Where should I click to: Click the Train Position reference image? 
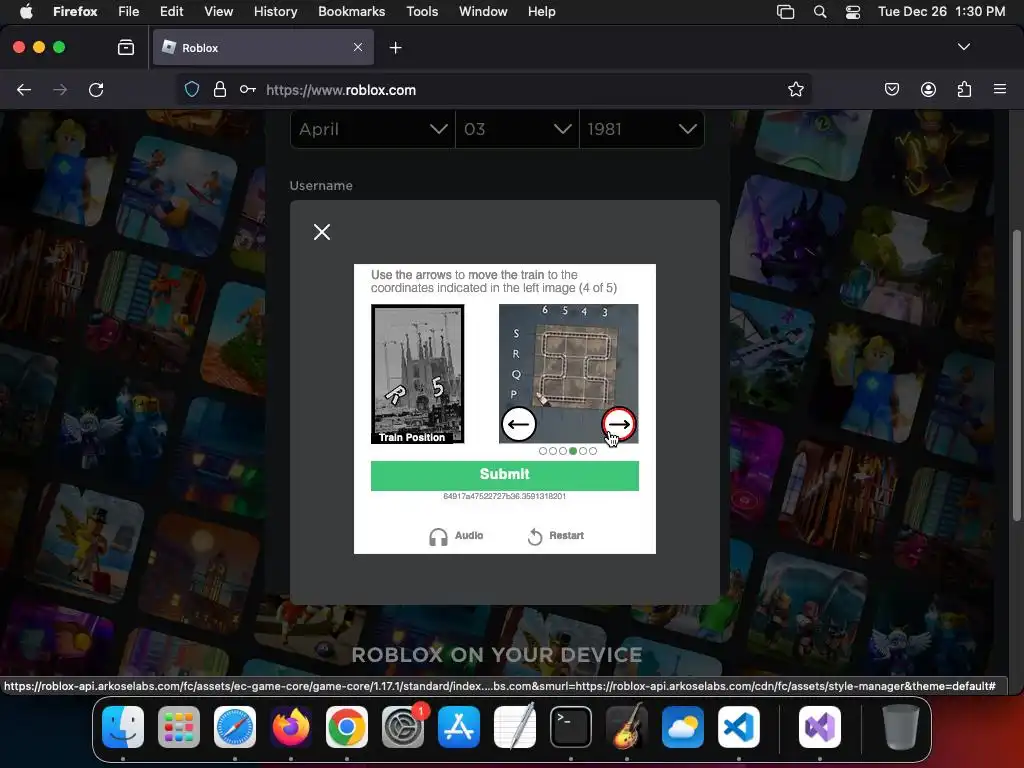pyautogui.click(x=417, y=374)
